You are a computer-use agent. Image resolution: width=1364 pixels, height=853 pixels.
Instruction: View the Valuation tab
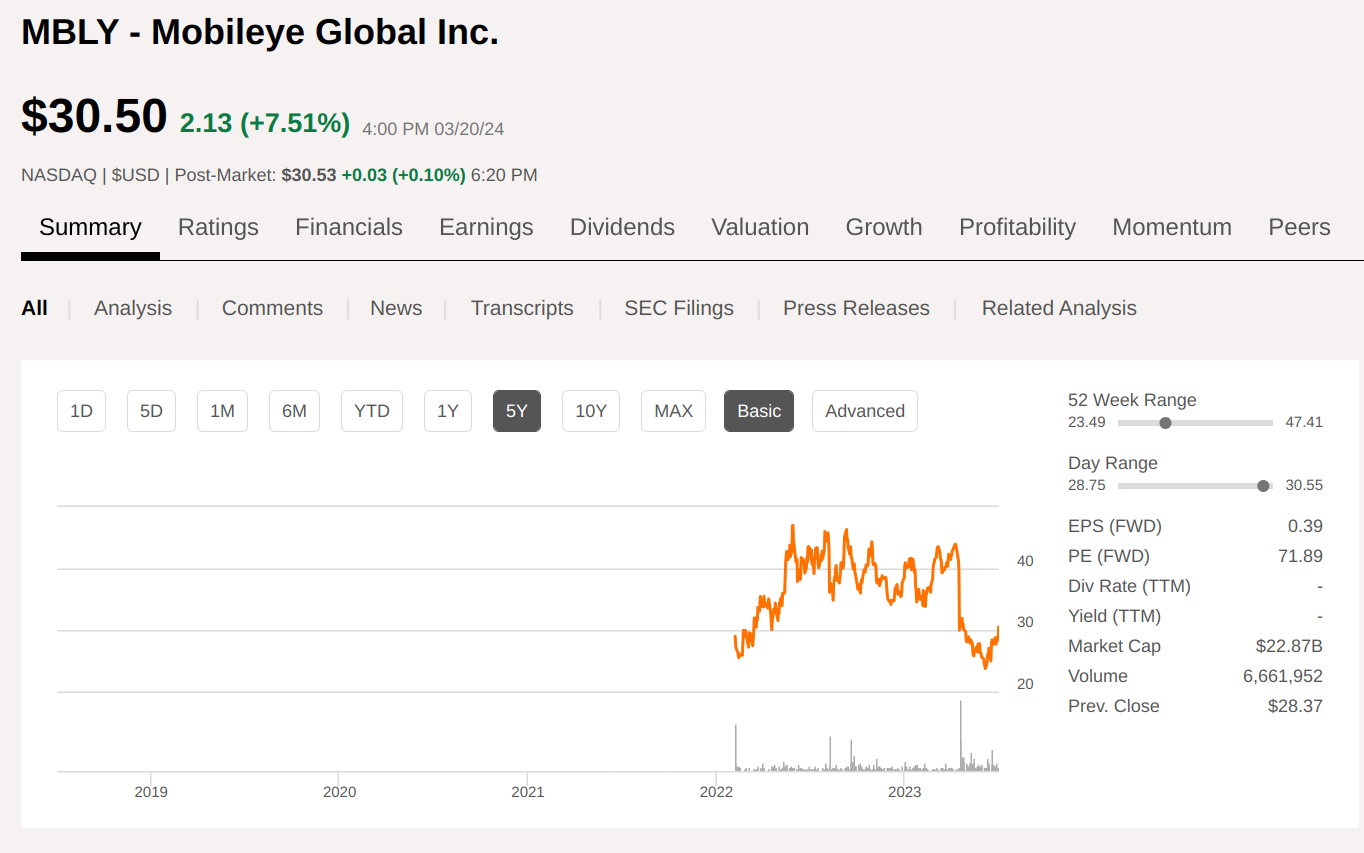pos(760,228)
